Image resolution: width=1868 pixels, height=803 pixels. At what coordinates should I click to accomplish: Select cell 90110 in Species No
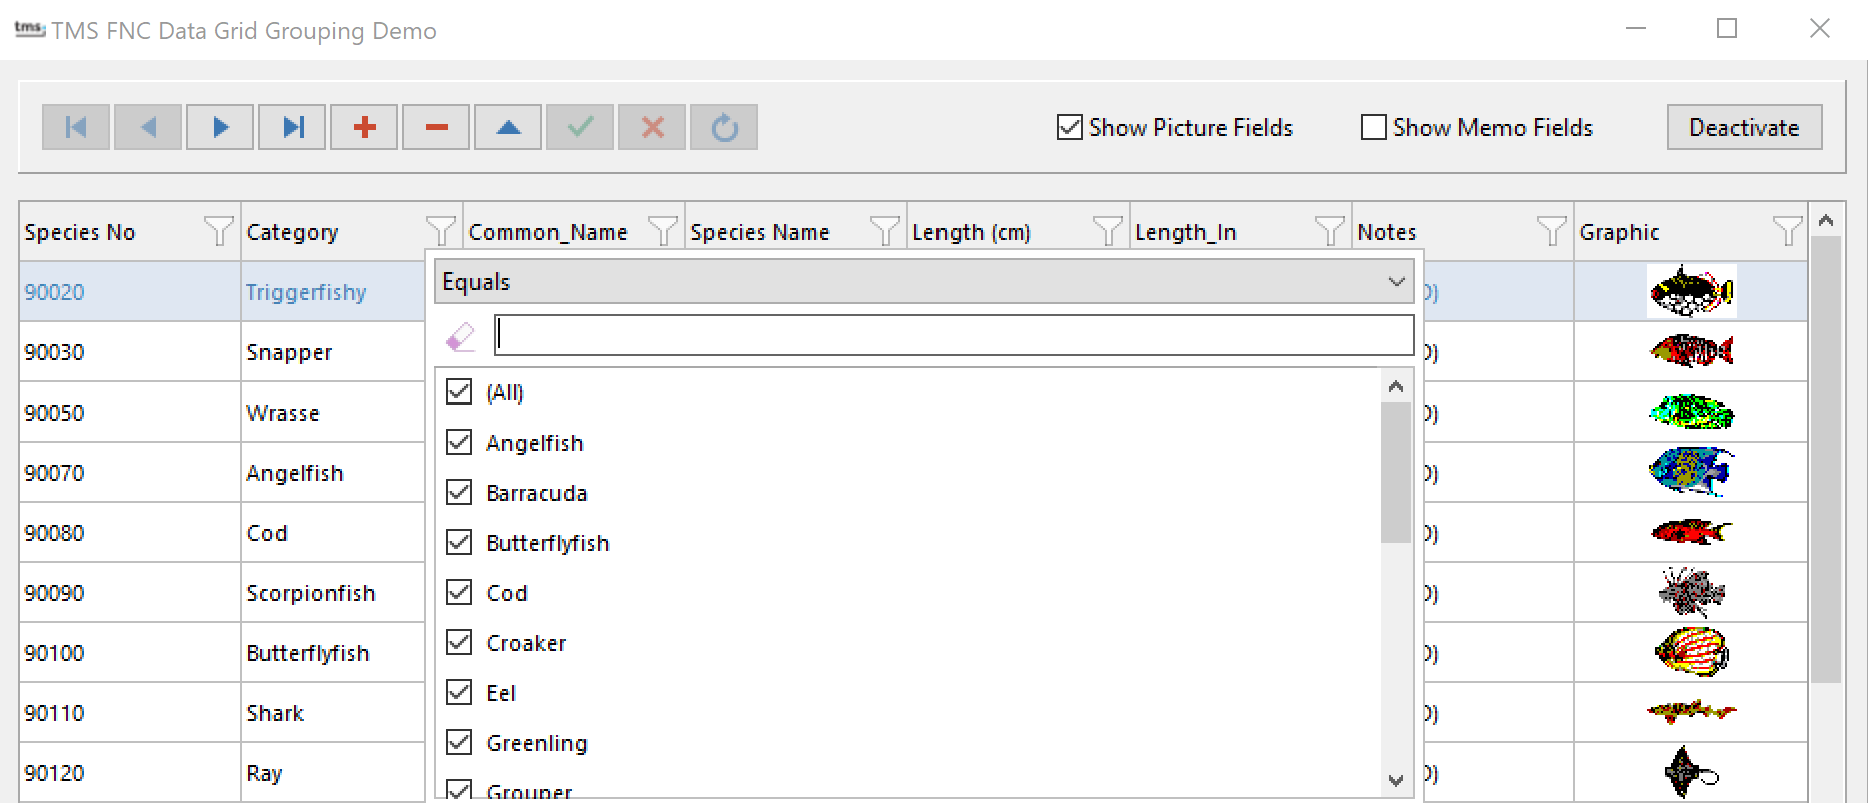click(130, 713)
